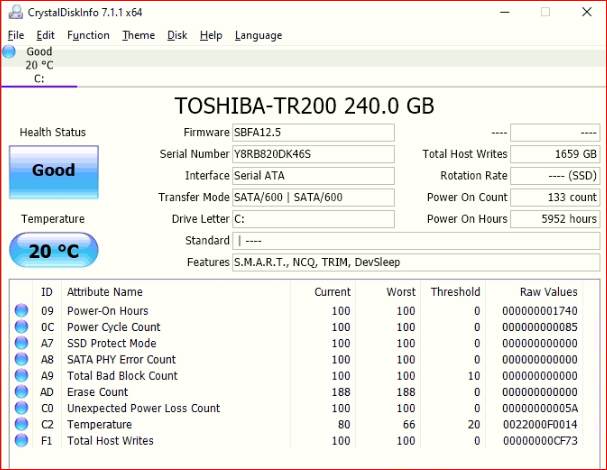The width and height of the screenshot is (607, 470).
Task: Click status orb beside SSD Protect Mode
Action: coord(21,343)
